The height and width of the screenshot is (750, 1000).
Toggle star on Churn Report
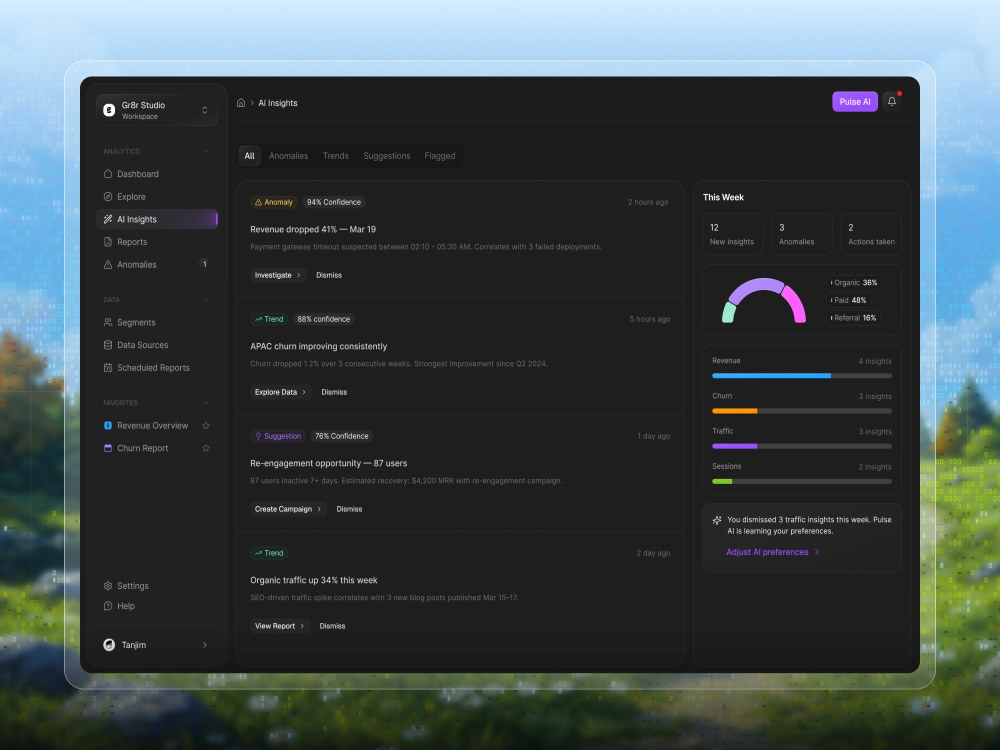(205, 448)
